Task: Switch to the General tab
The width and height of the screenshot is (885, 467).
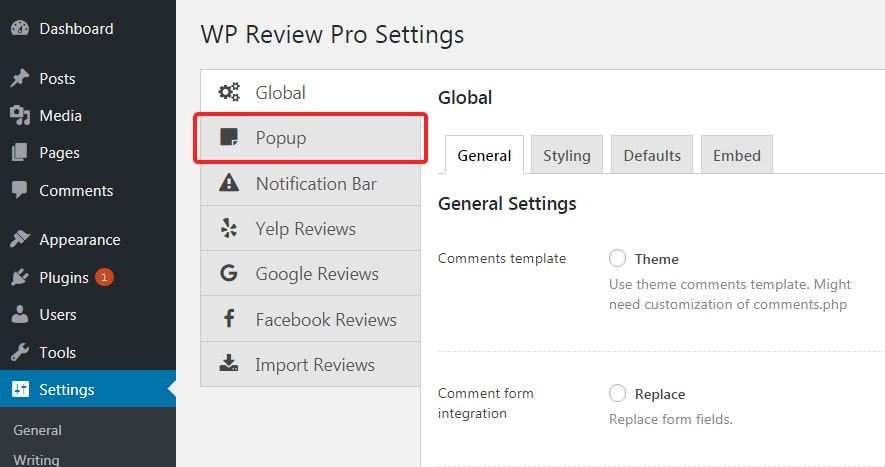Action: tap(484, 155)
